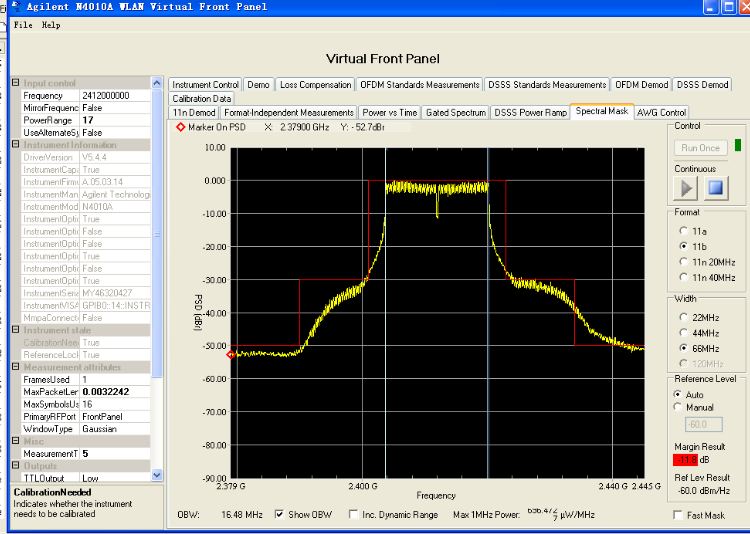This screenshot has height=534, width=750.
Task: Click the MirrorFrequency False value
Action: (x=114, y=108)
